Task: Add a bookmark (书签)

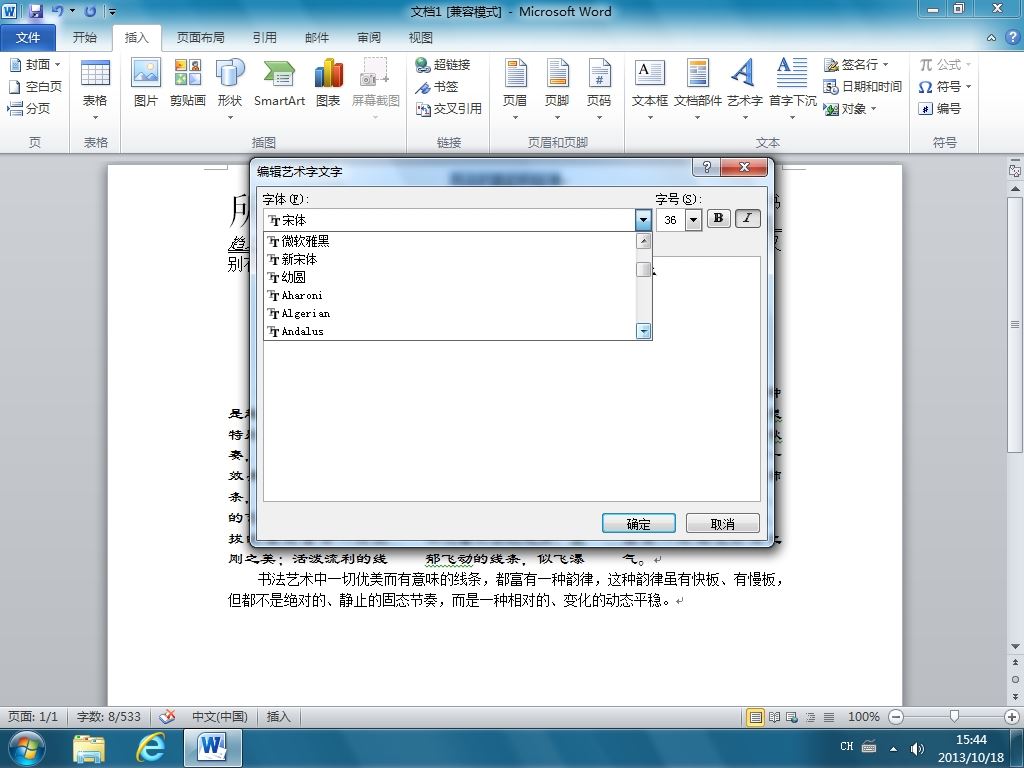Action: pyautogui.click(x=437, y=86)
